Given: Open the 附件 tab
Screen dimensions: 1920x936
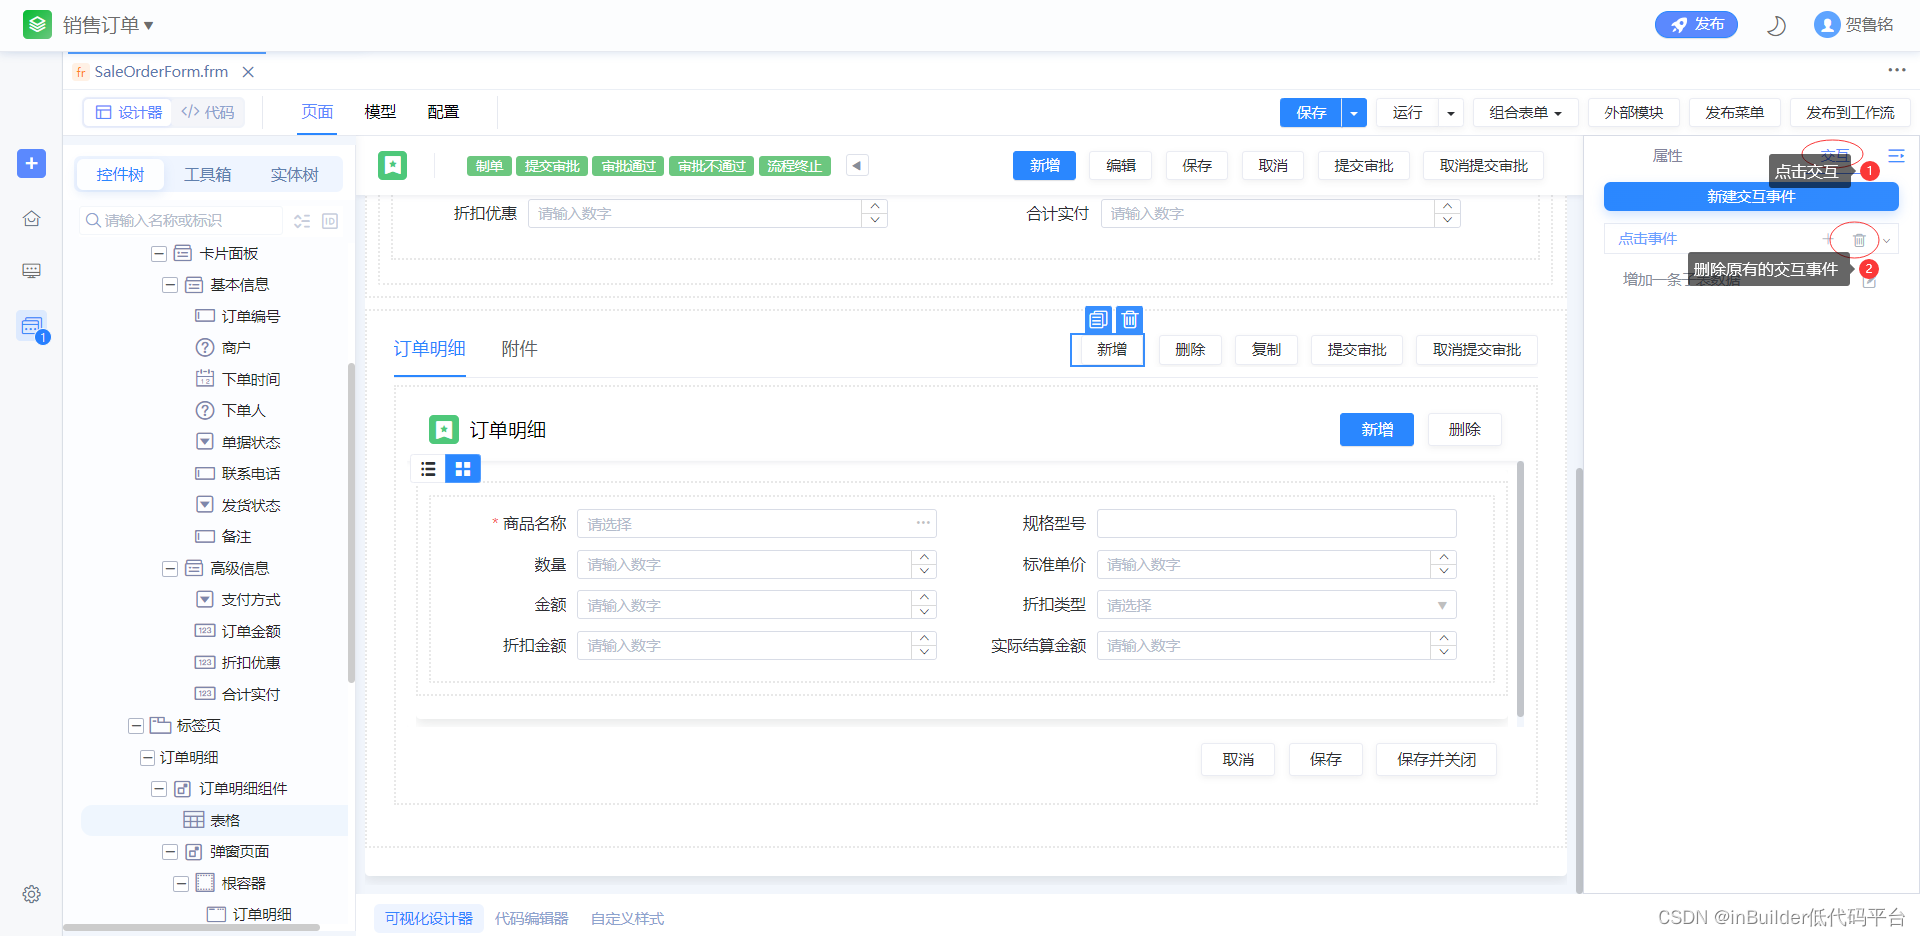Looking at the screenshot, I should [519, 349].
